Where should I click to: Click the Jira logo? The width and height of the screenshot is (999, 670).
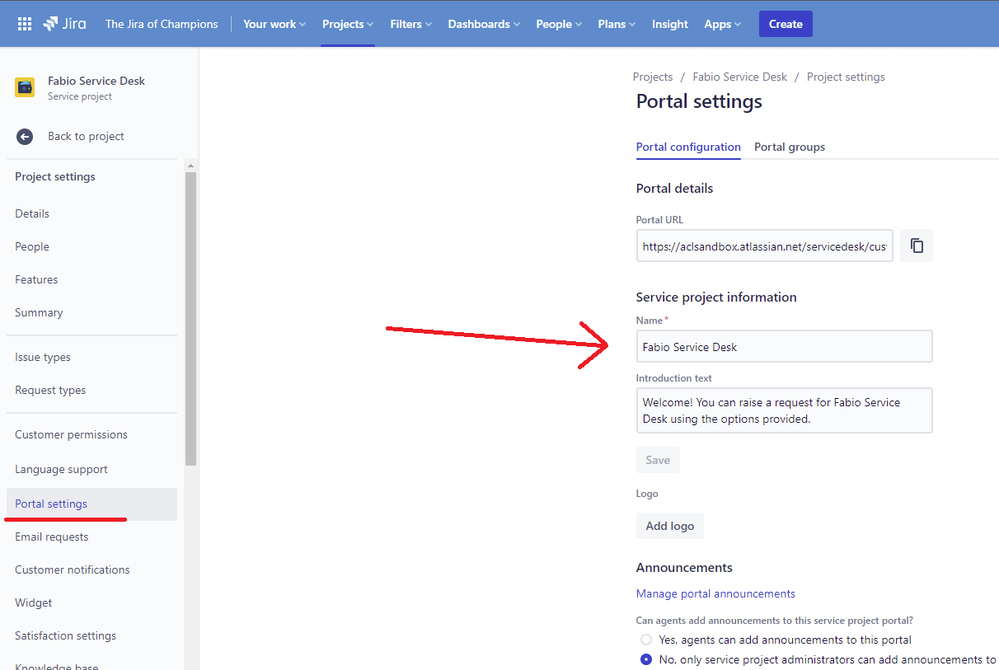(64, 24)
